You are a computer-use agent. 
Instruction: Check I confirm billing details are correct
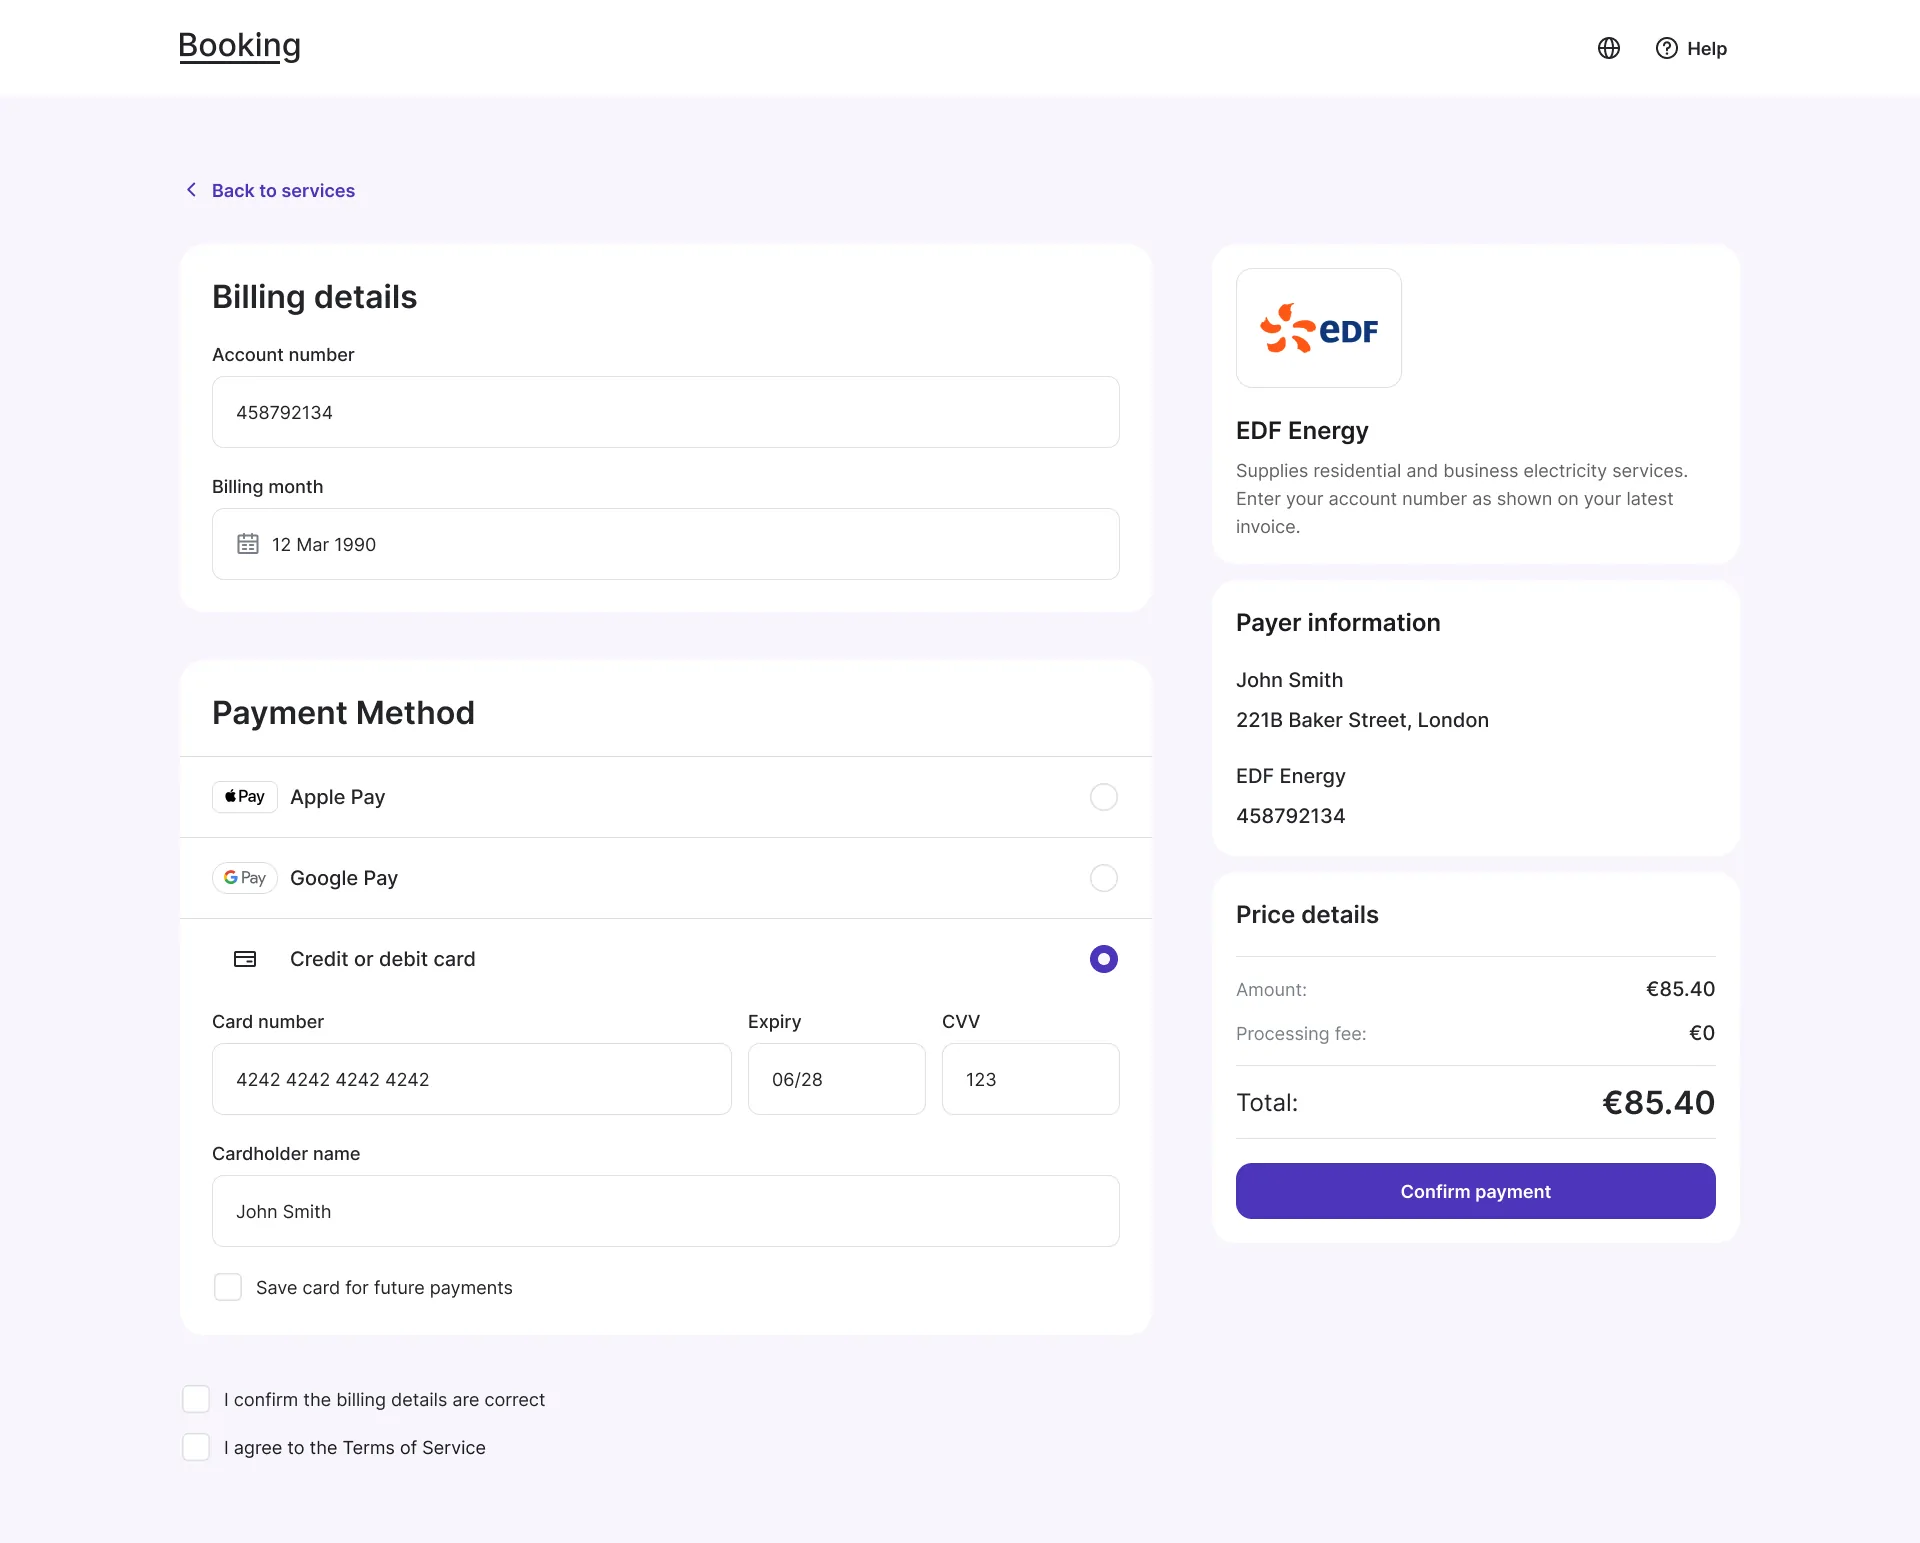point(196,1399)
